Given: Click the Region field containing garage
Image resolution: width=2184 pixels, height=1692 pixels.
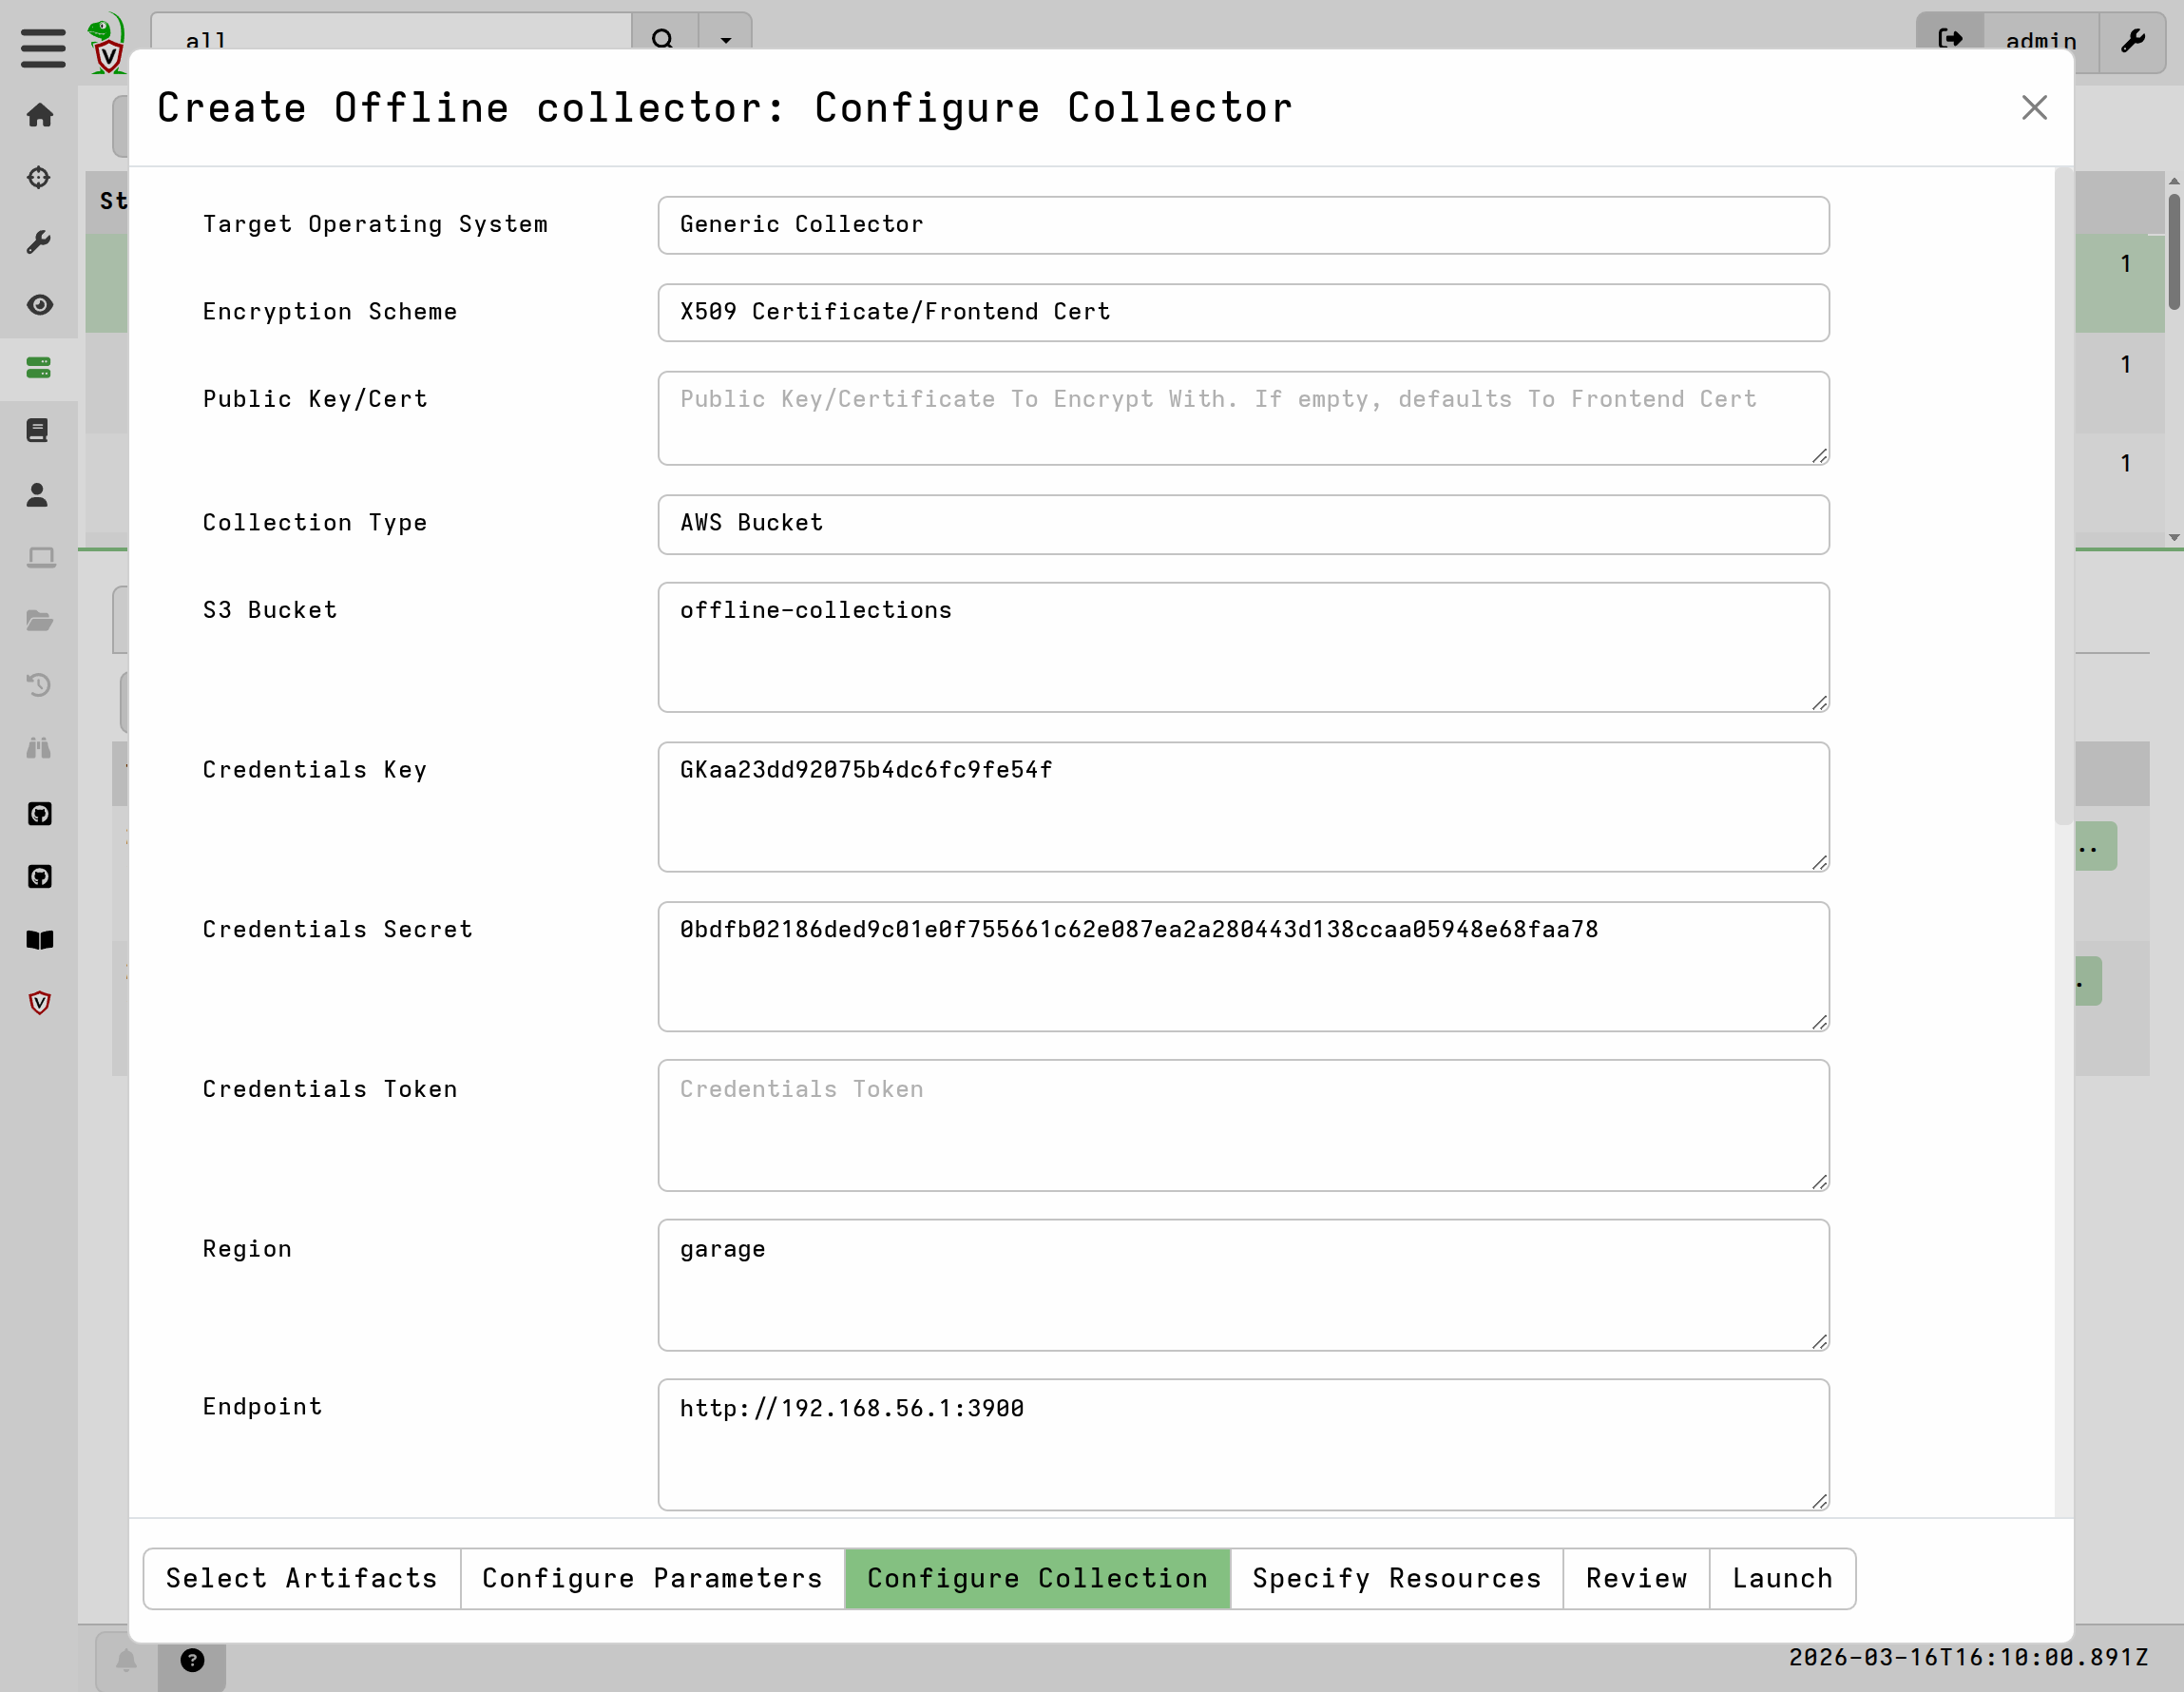Looking at the screenshot, I should click(x=1243, y=1285).
